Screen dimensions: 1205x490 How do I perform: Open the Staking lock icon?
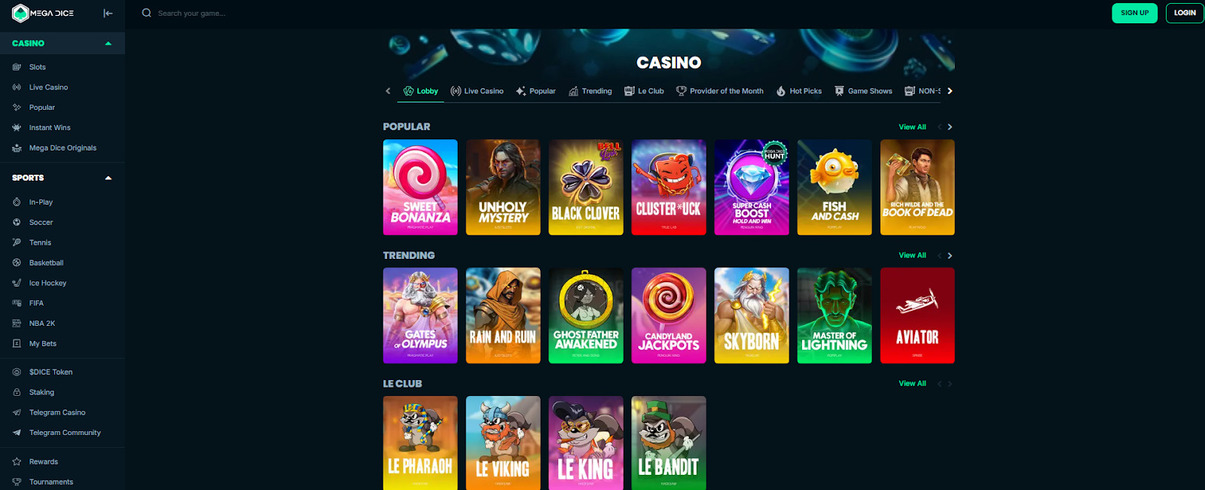(17, 392)
